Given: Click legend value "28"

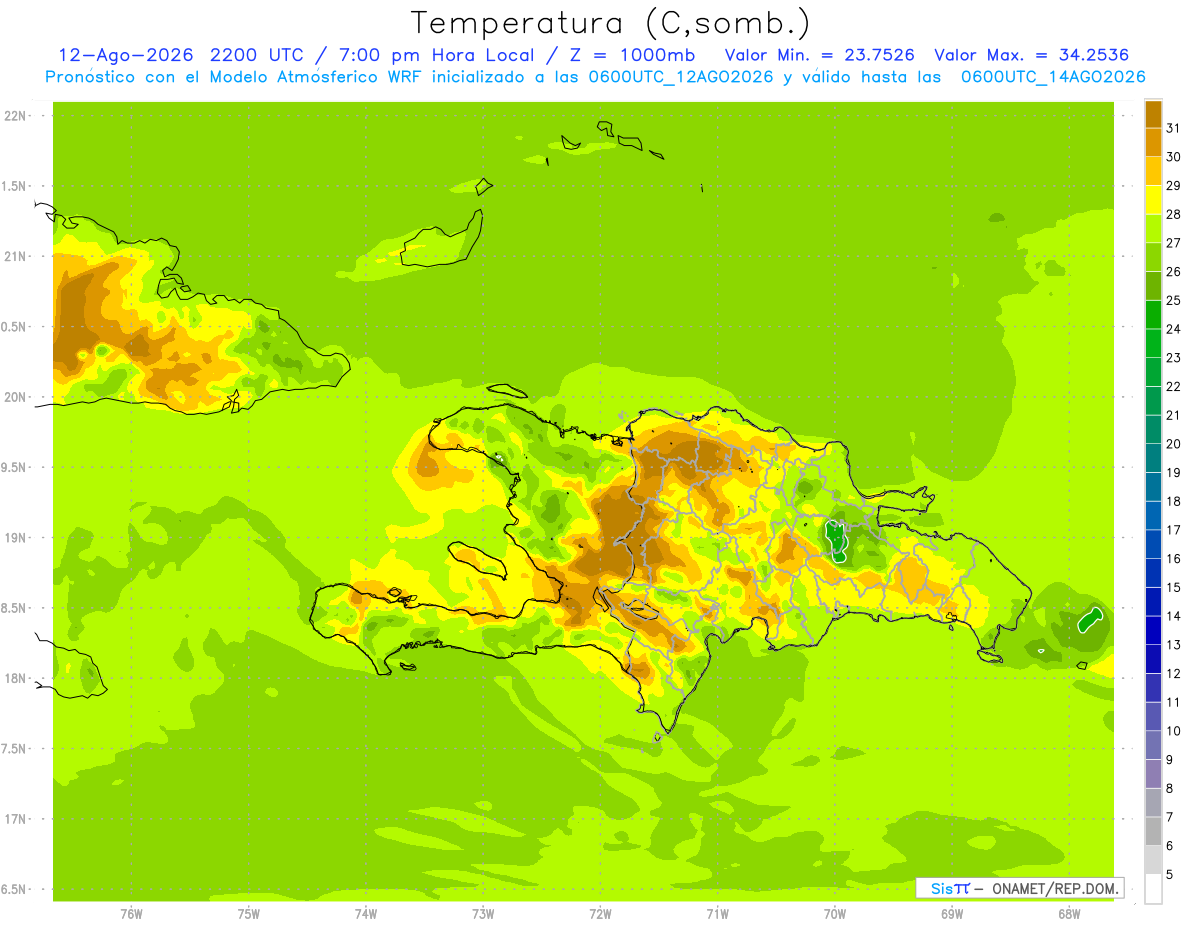Looking at the screenshot, I should [x=1173, y=214].
